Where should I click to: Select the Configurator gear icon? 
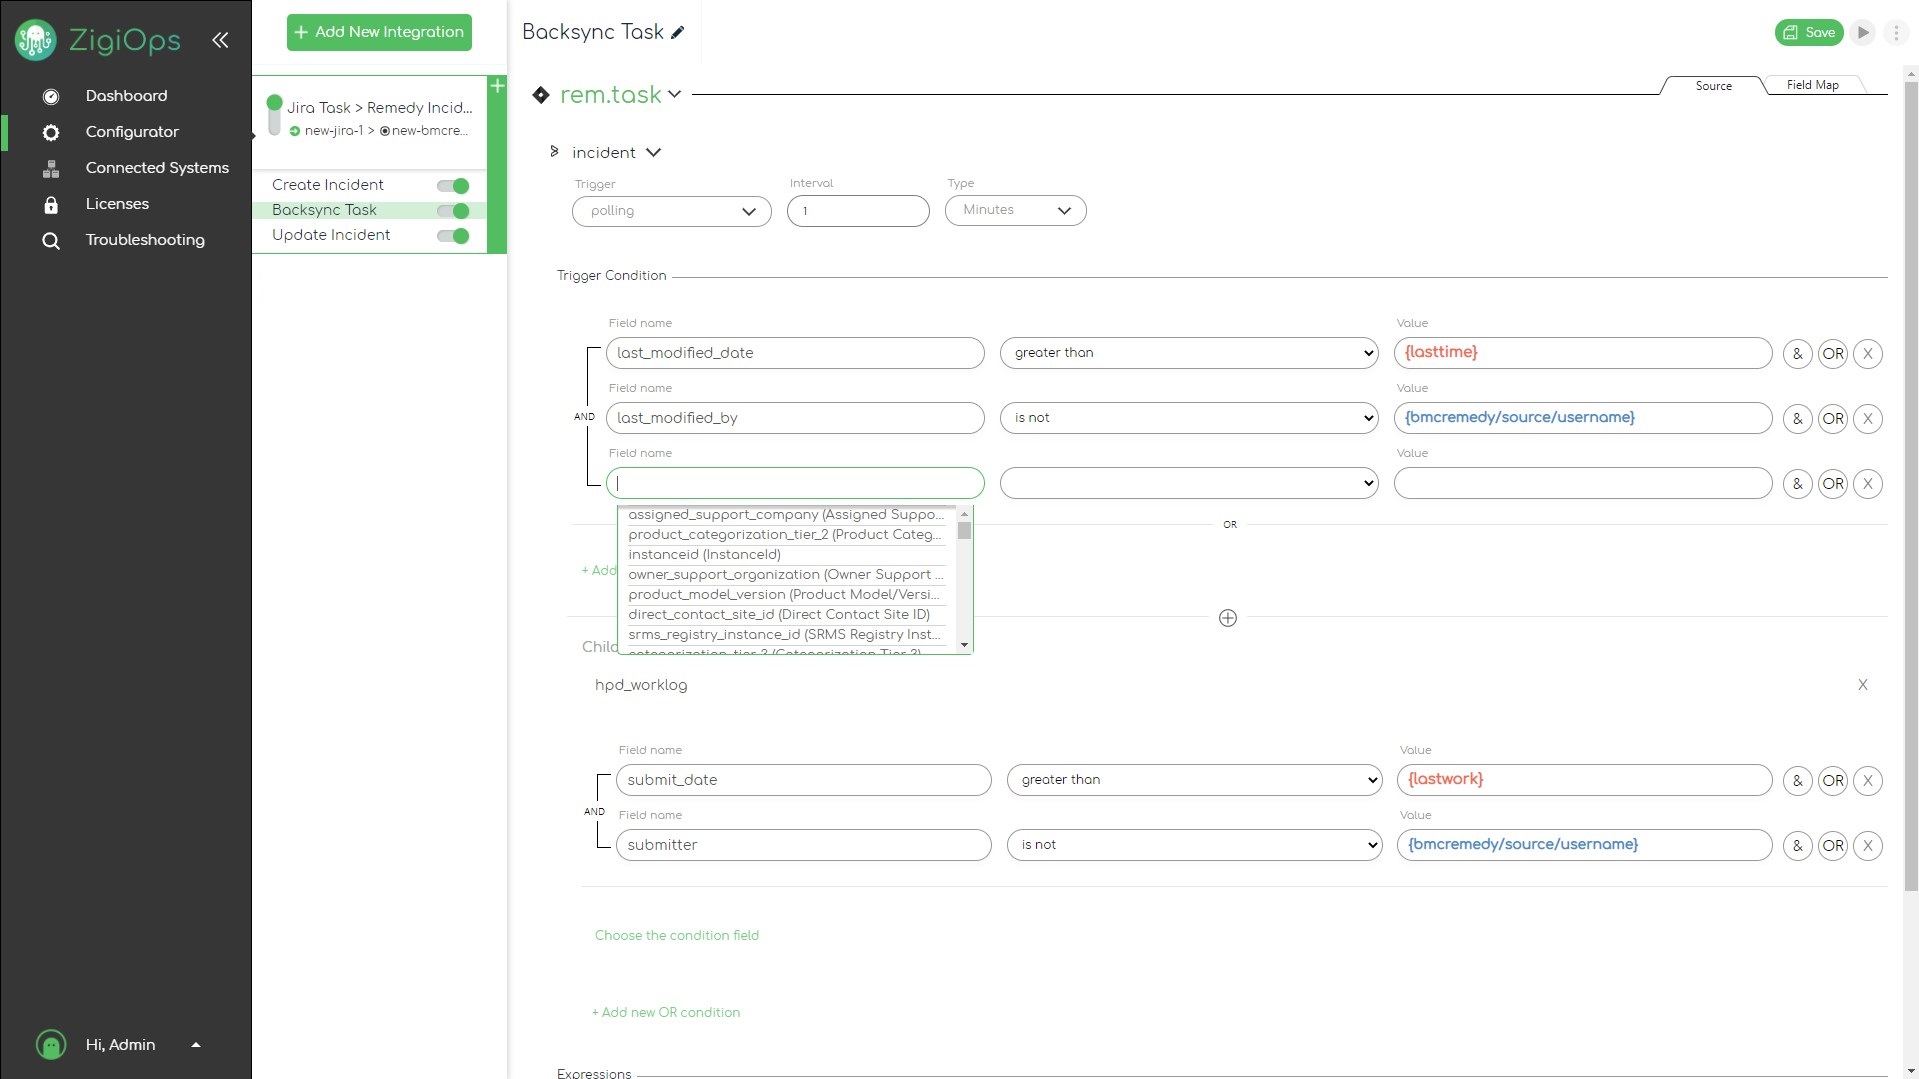point(50,131)
